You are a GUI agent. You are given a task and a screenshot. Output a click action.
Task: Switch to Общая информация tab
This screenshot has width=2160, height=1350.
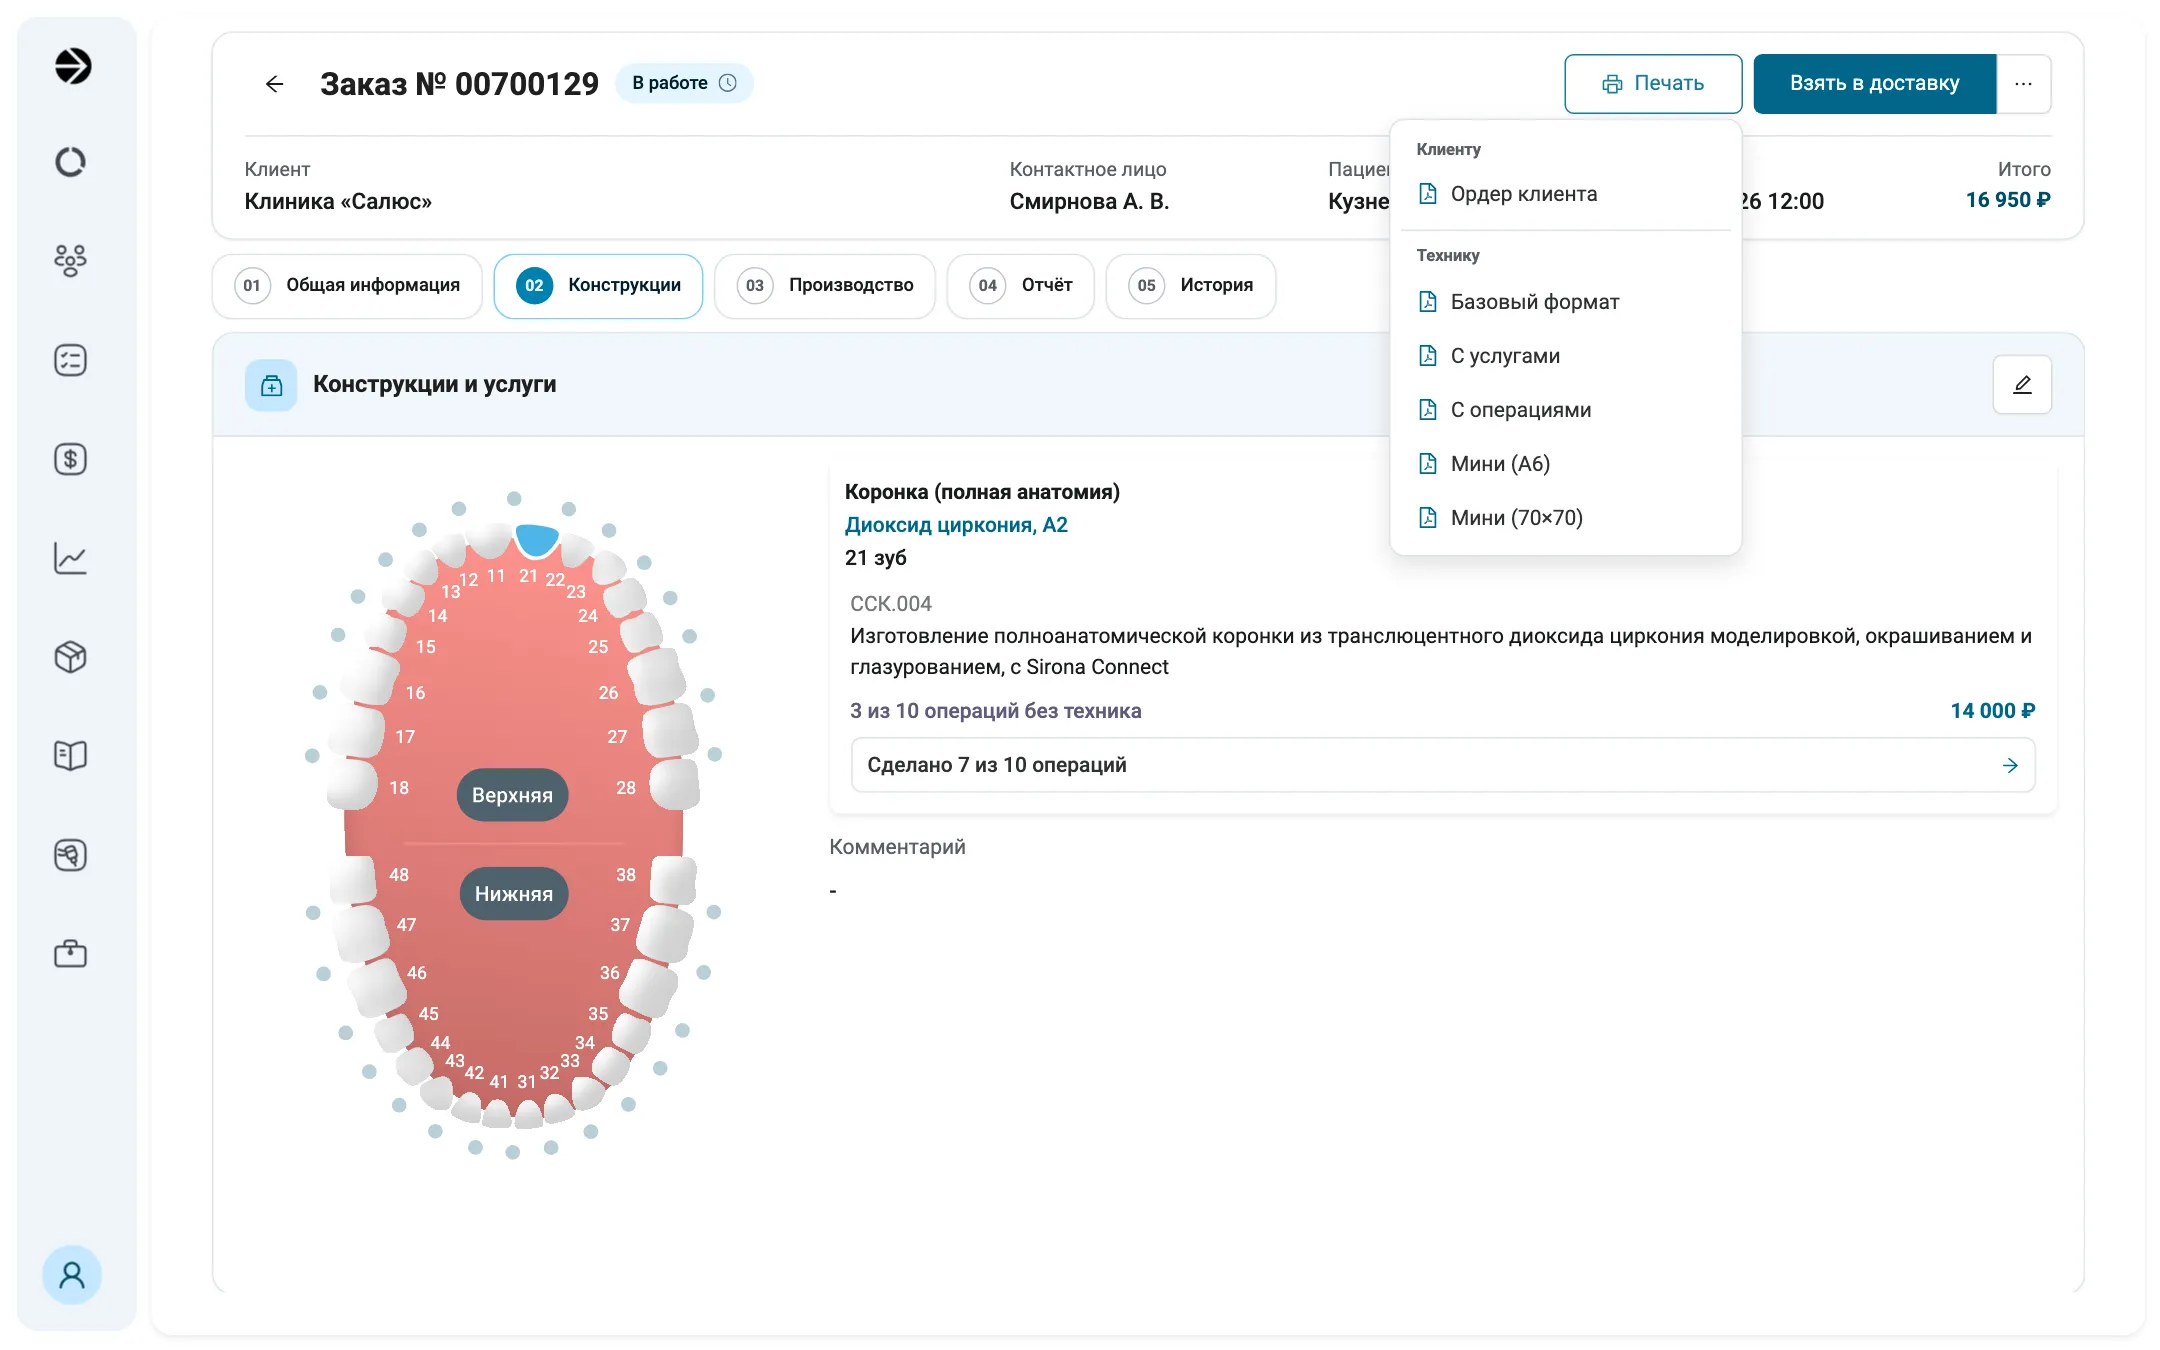(347, 286)
